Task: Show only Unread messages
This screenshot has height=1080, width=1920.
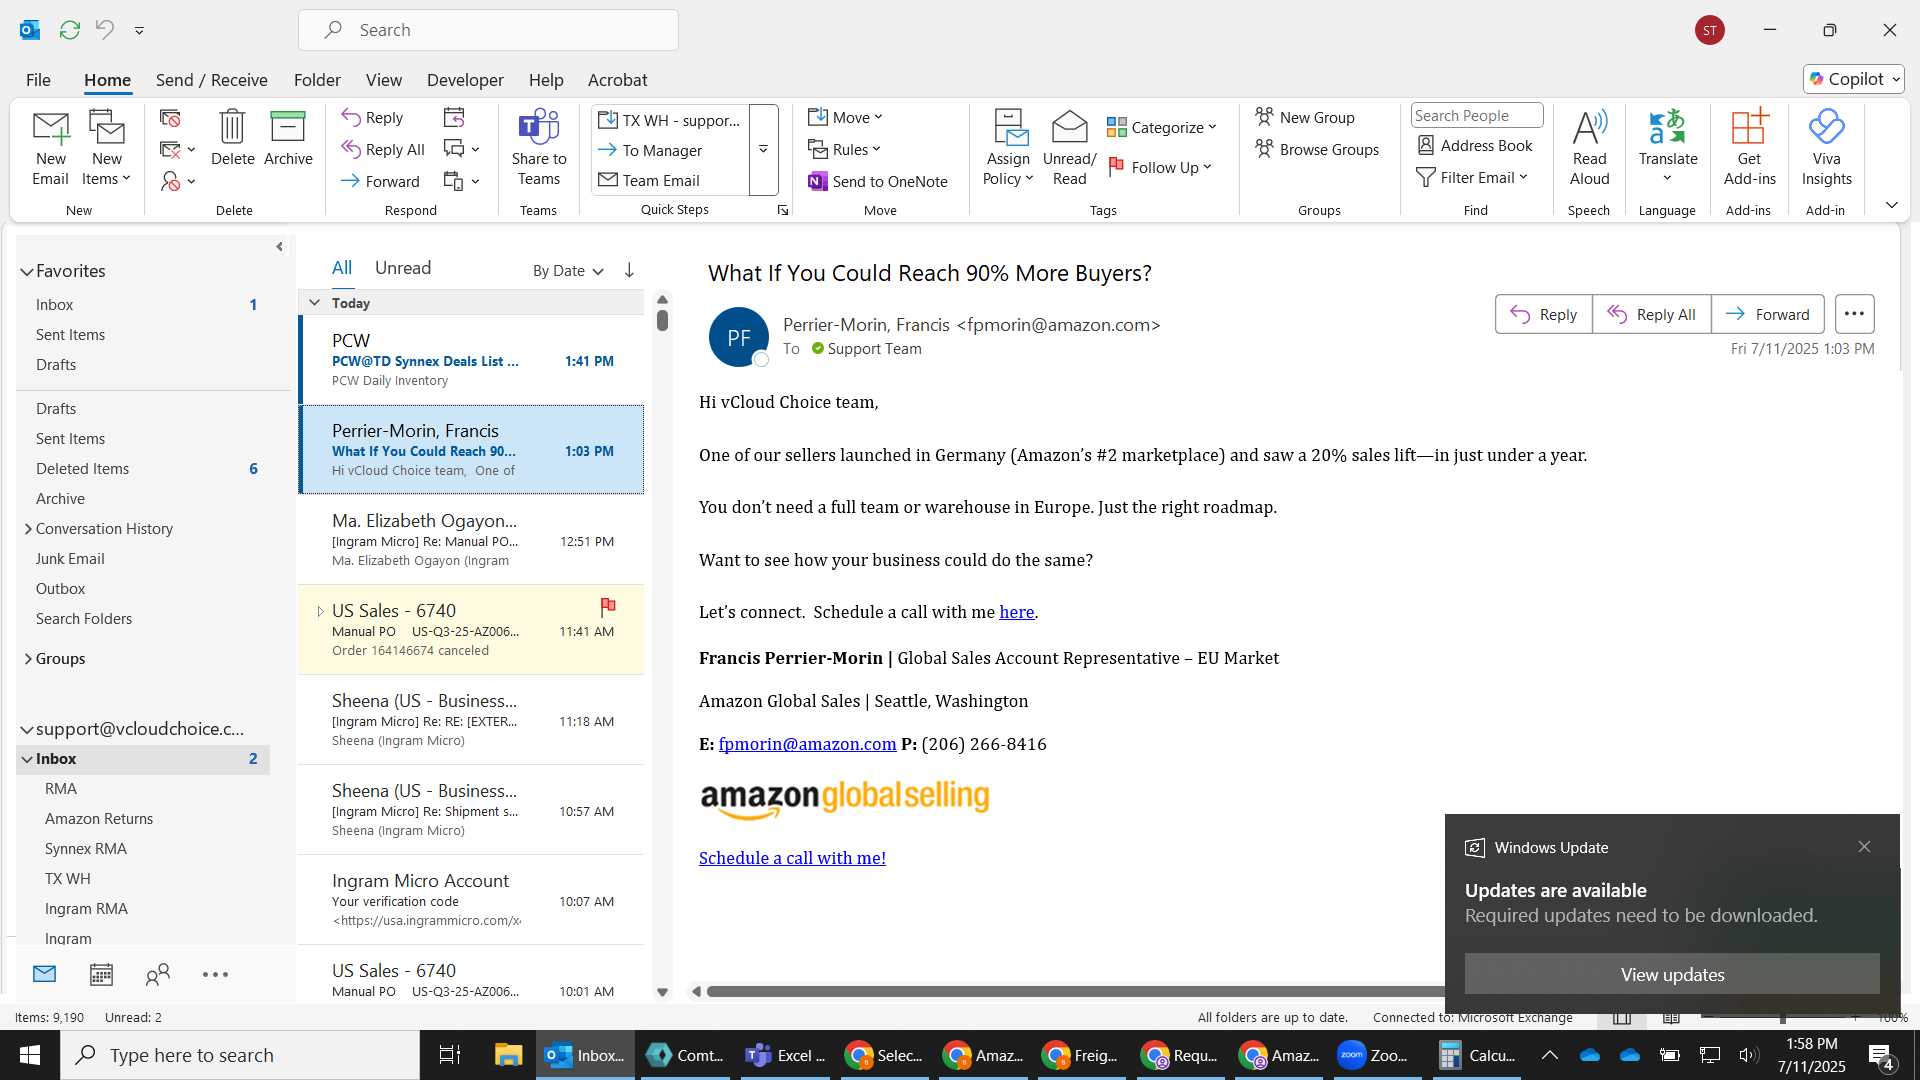Action: [403, 268]
